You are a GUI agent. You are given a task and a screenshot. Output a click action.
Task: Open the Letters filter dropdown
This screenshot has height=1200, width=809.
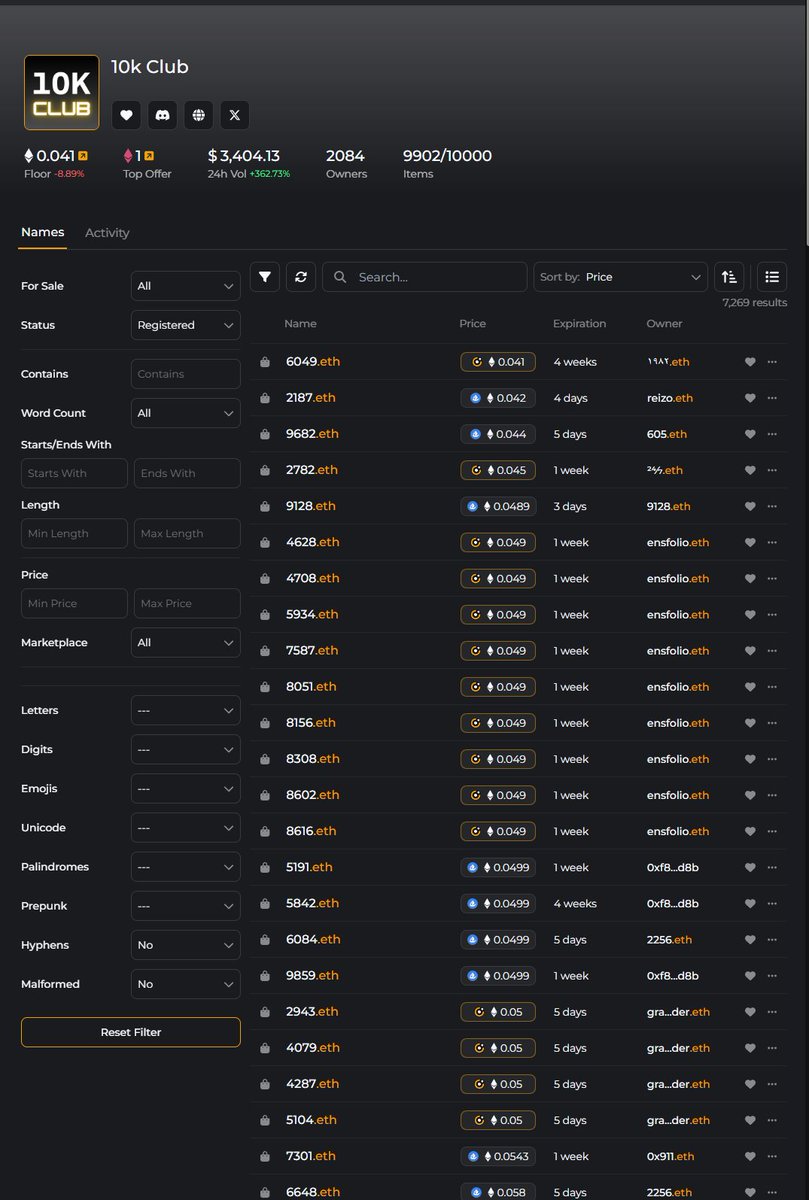[x=186, y=710]
